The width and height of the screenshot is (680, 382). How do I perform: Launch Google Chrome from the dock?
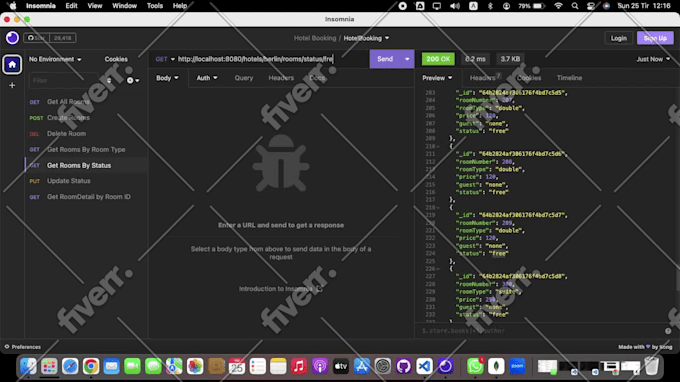point(91,366)
